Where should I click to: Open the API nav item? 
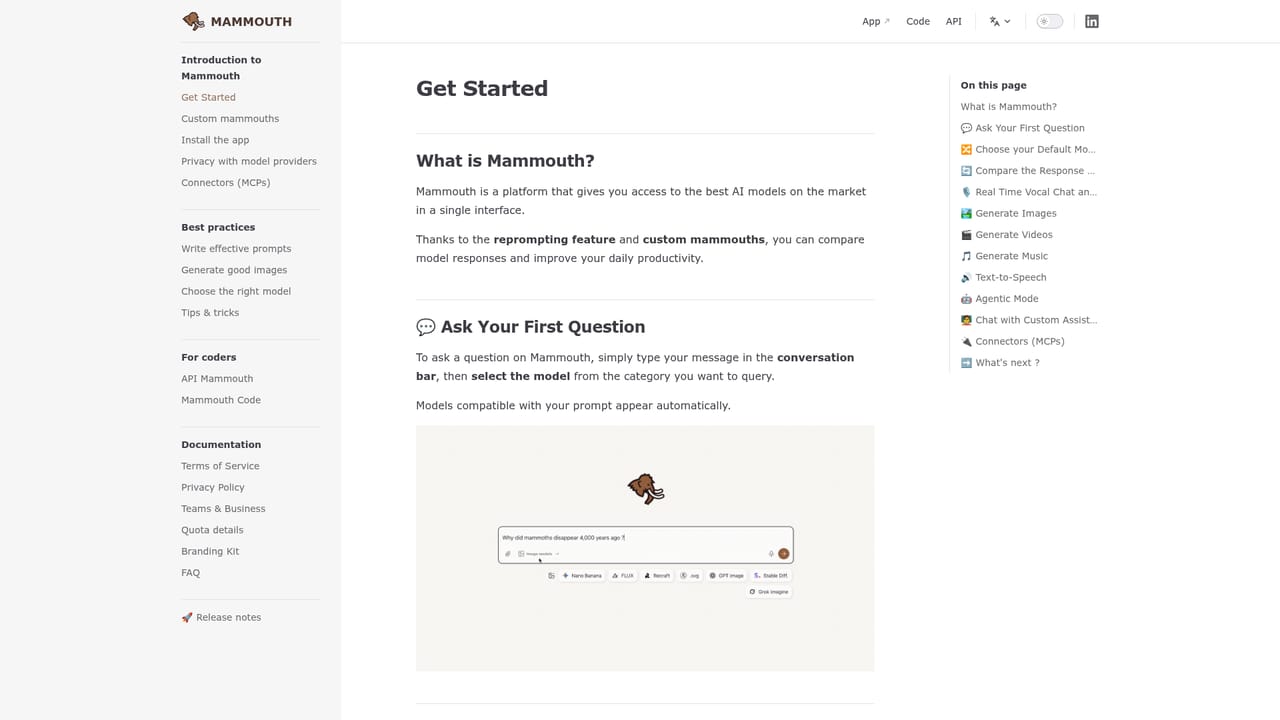click(954, 21)
